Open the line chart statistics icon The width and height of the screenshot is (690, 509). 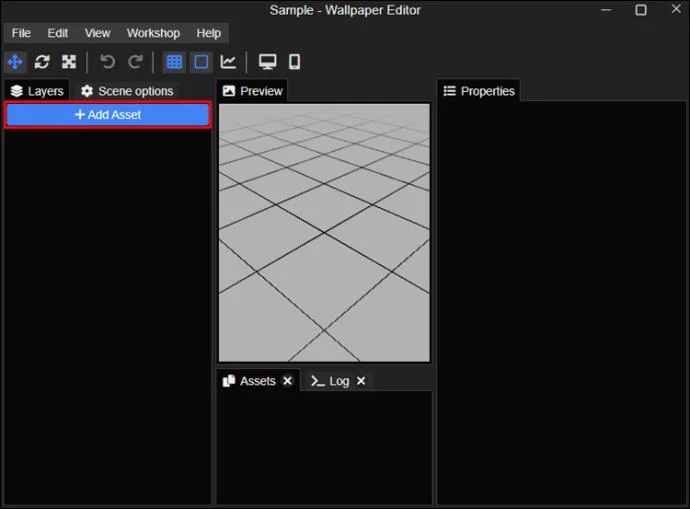228,62
